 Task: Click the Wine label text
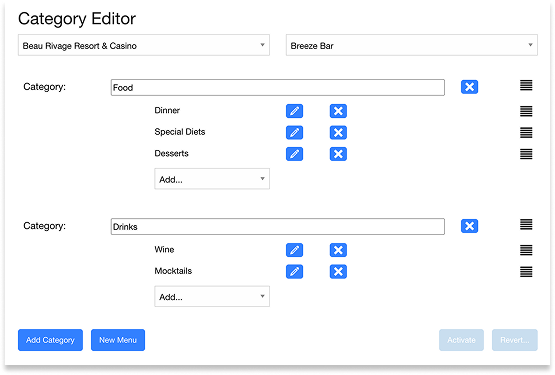pos(164,250)
